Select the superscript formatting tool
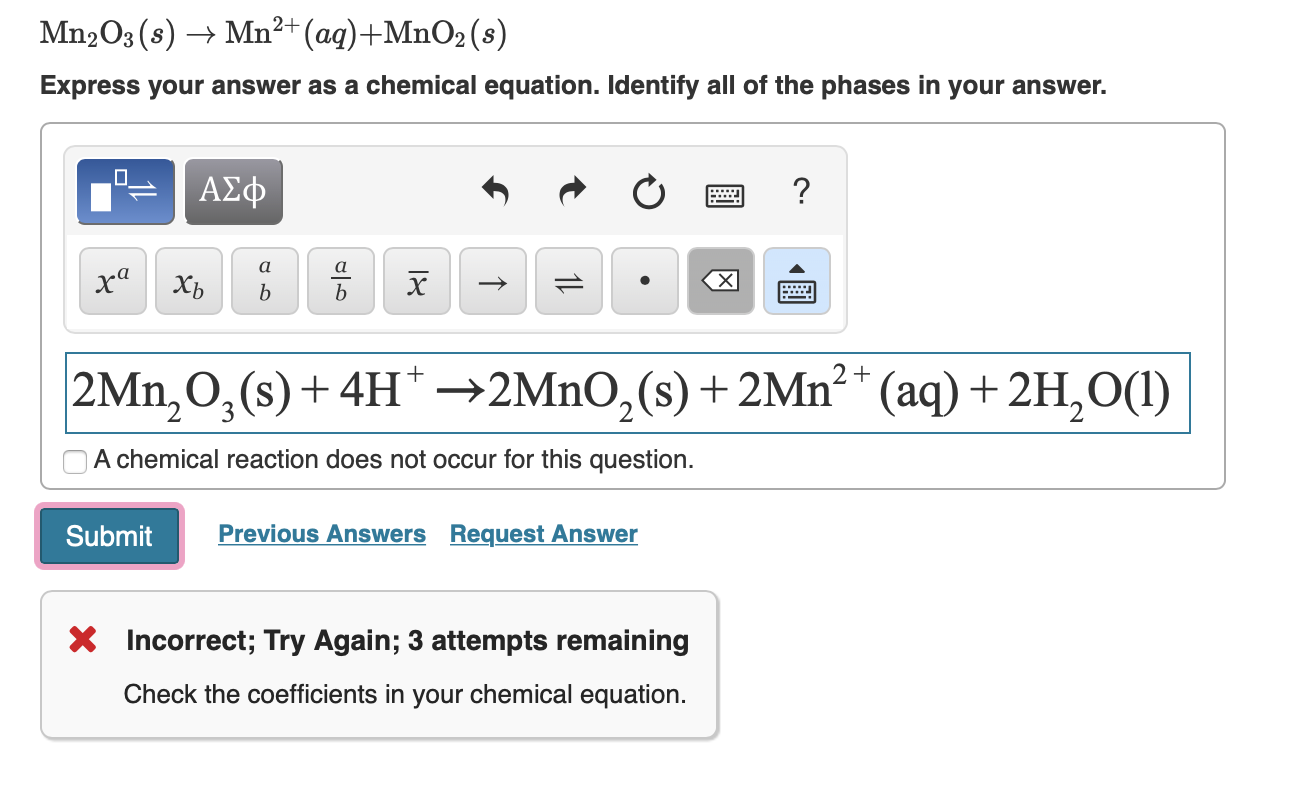This screenshot has width=1308, height=790. tap(112, 280)
